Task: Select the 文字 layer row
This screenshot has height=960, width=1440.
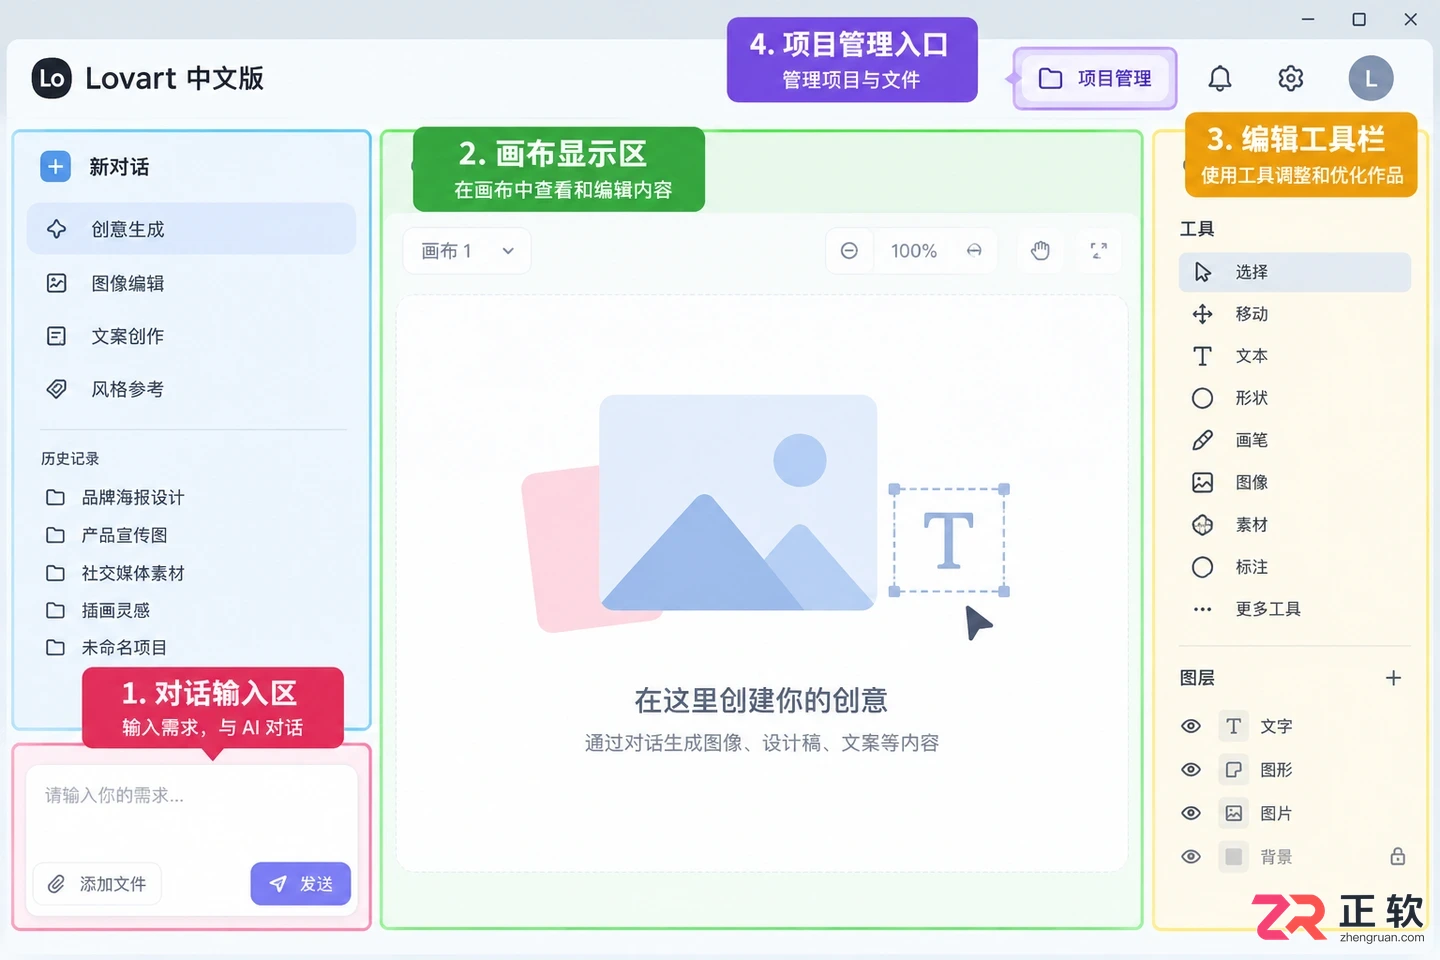Action: 1294,726
